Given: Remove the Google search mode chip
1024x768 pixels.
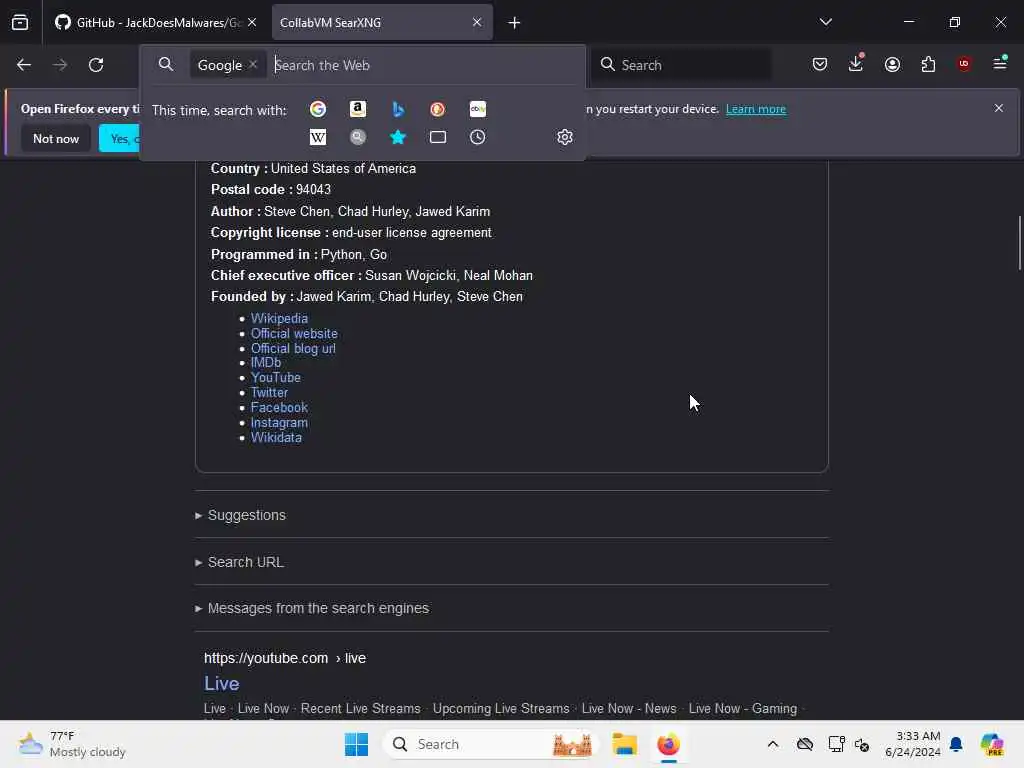Looking at the screenshot, I should tap(253, 65).
